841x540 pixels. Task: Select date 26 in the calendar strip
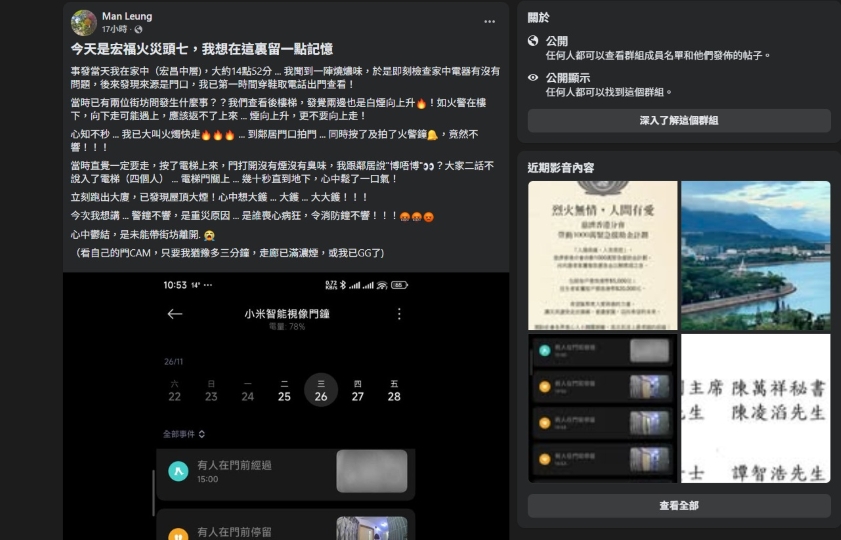tap(320, 391)
